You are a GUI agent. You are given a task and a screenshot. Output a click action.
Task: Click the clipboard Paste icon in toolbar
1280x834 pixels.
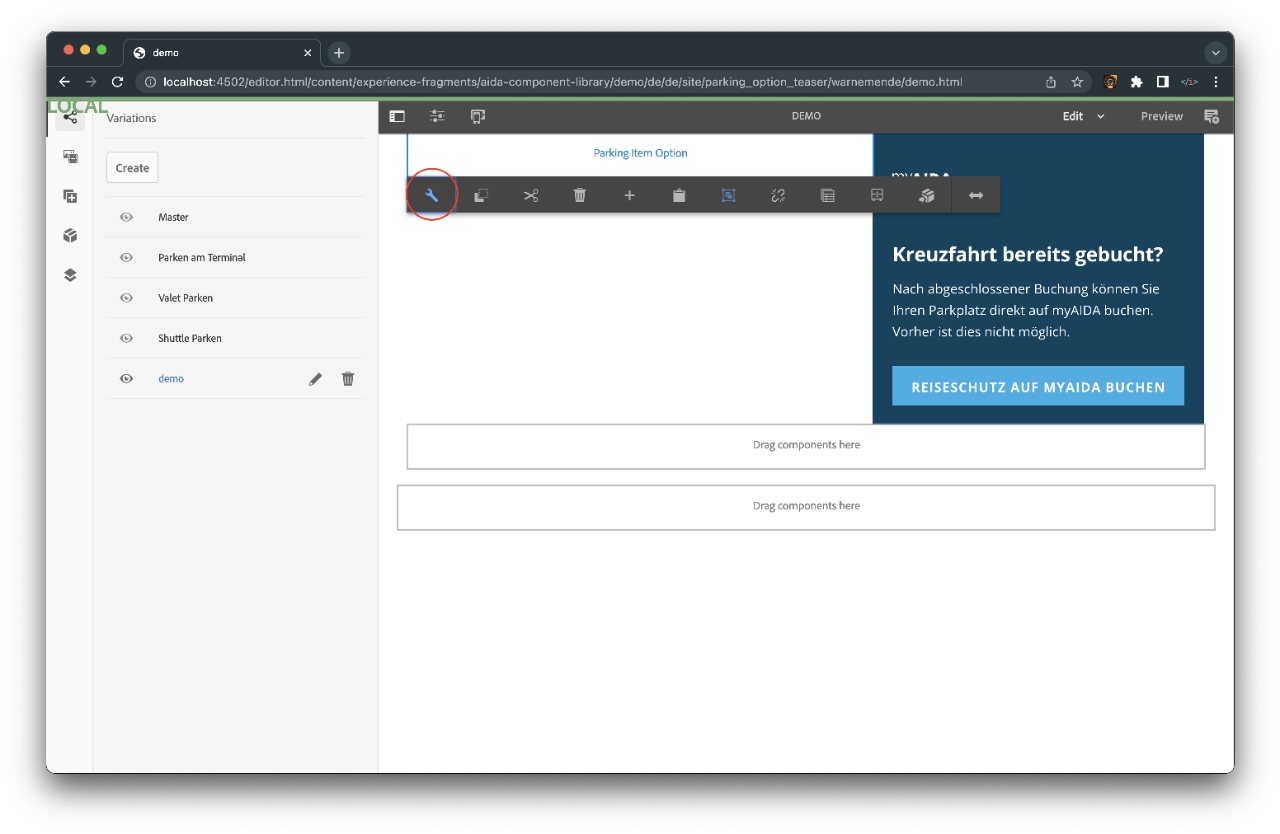[x=679, y=196]
